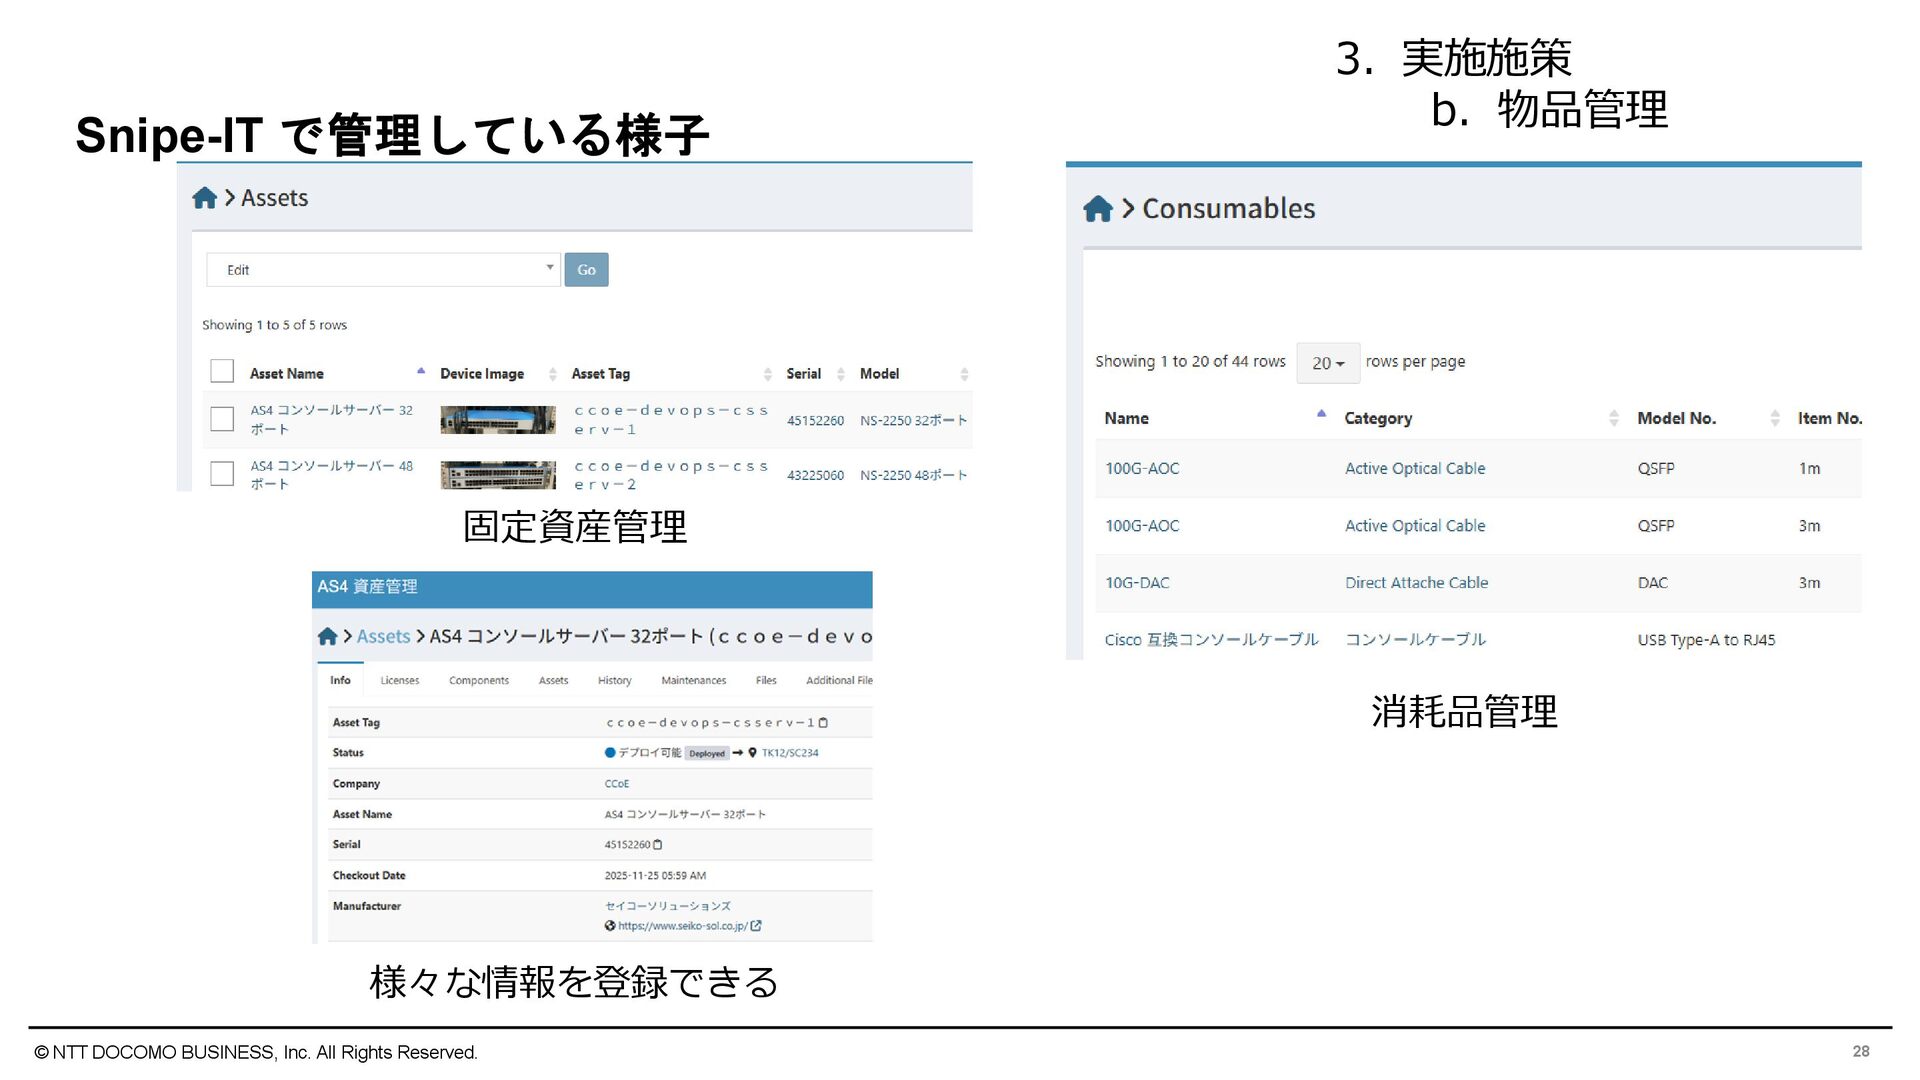The height and width of the screenshot is (1080, 1920).
Task: Click the 32-port console server device image
Action: pyautogui.click(x=497, y=420)
